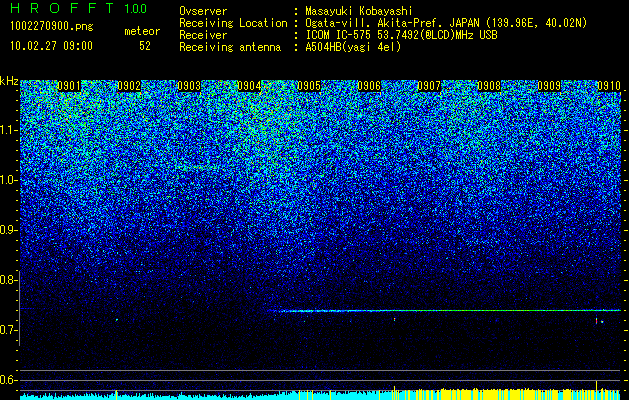
Task: Click the 0902 time marker
Action: pyautogui.click(x=129, y=86)
